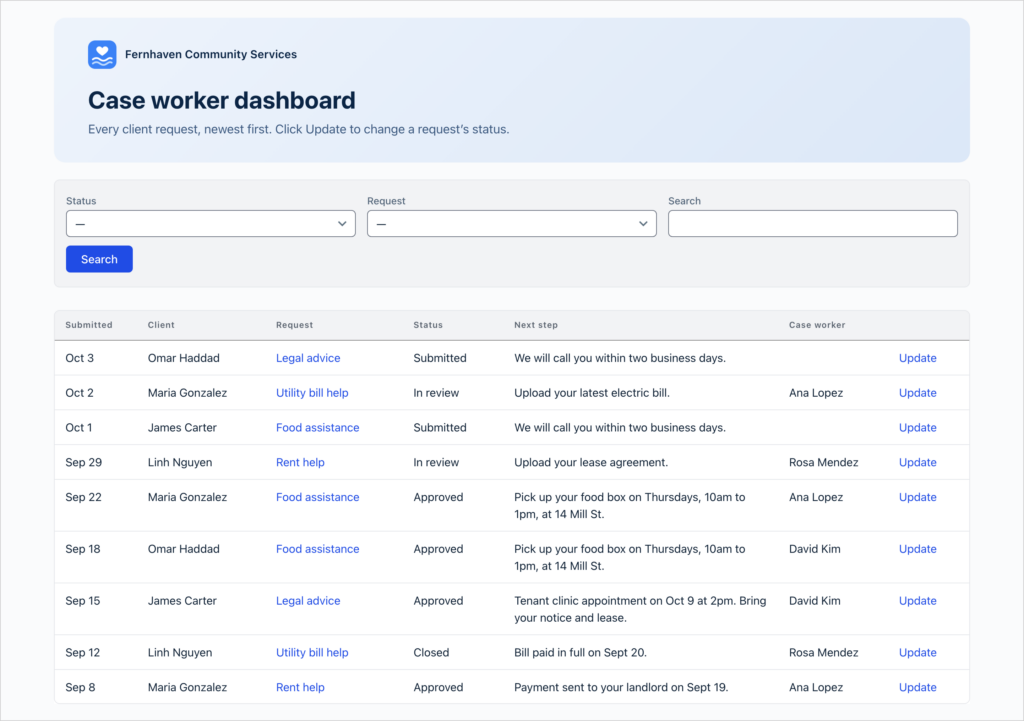Open Rent help request from Sep 8

click(300, 687)
